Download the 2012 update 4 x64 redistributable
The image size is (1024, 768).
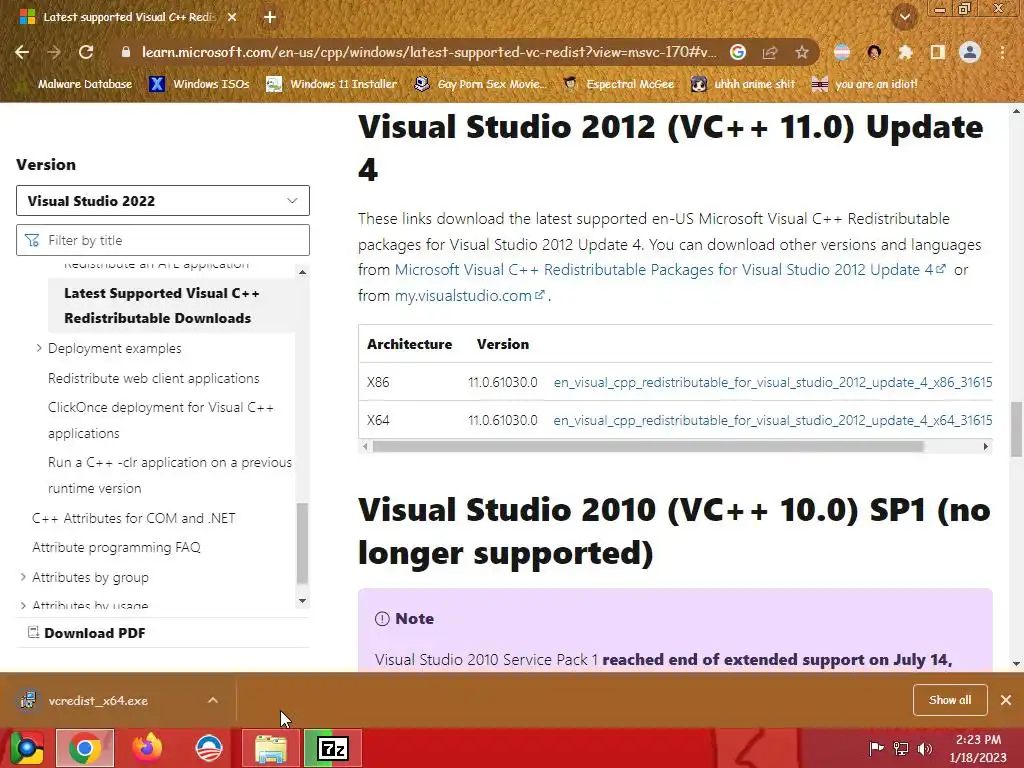(773, 420)
